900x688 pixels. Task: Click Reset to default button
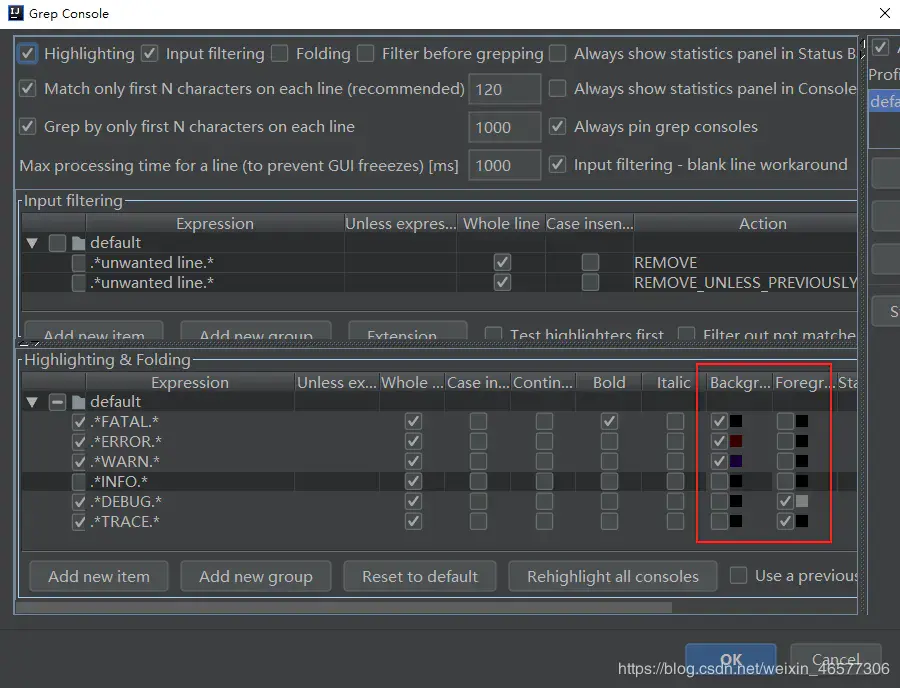coord(420,576)
